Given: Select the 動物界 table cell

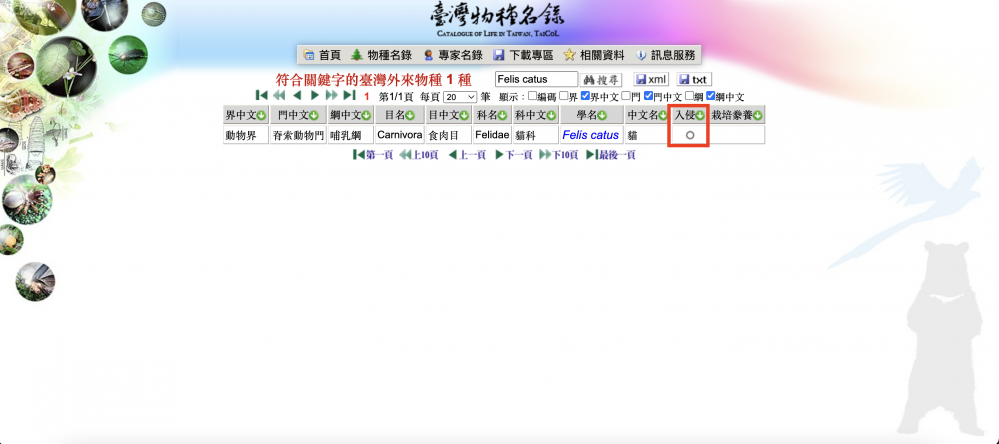Looking at the screenshot, I should click(x=246, y=135).
